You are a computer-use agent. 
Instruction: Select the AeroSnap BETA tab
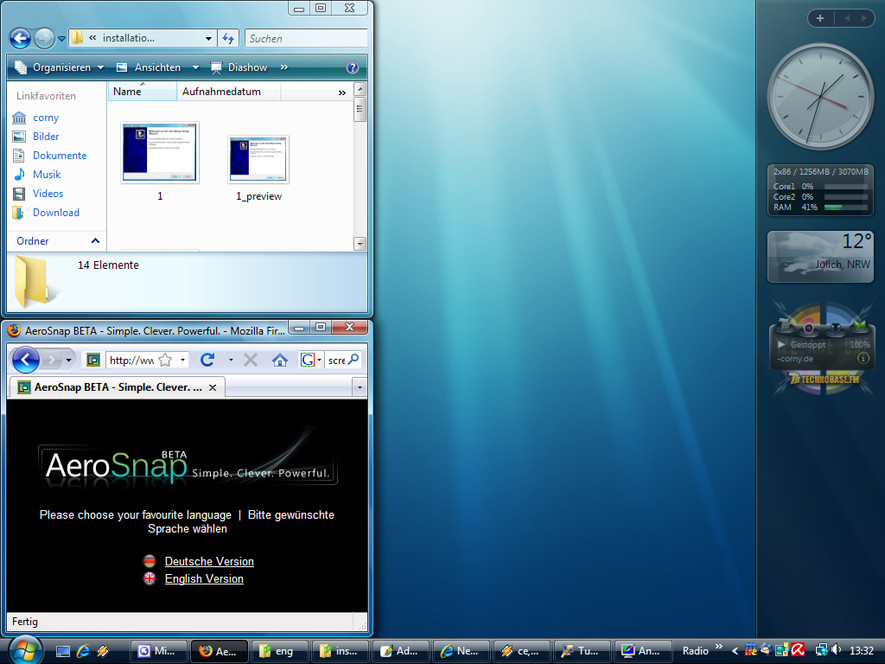pyautogui.click(x=117, y=387)
